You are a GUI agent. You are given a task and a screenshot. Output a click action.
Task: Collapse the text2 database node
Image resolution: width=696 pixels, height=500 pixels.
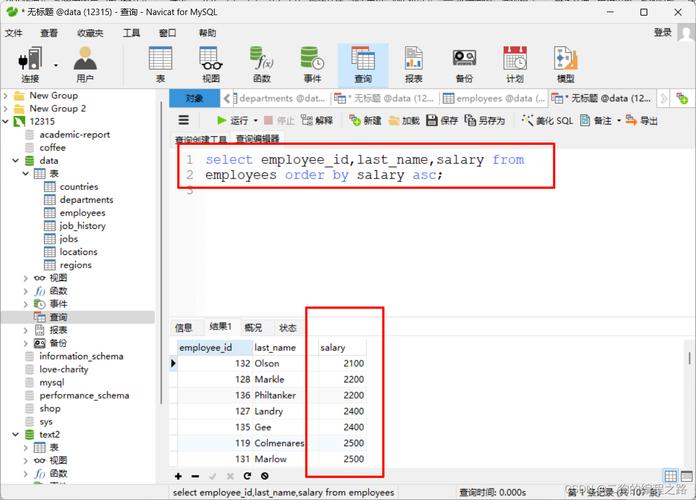tap(16, 435)
